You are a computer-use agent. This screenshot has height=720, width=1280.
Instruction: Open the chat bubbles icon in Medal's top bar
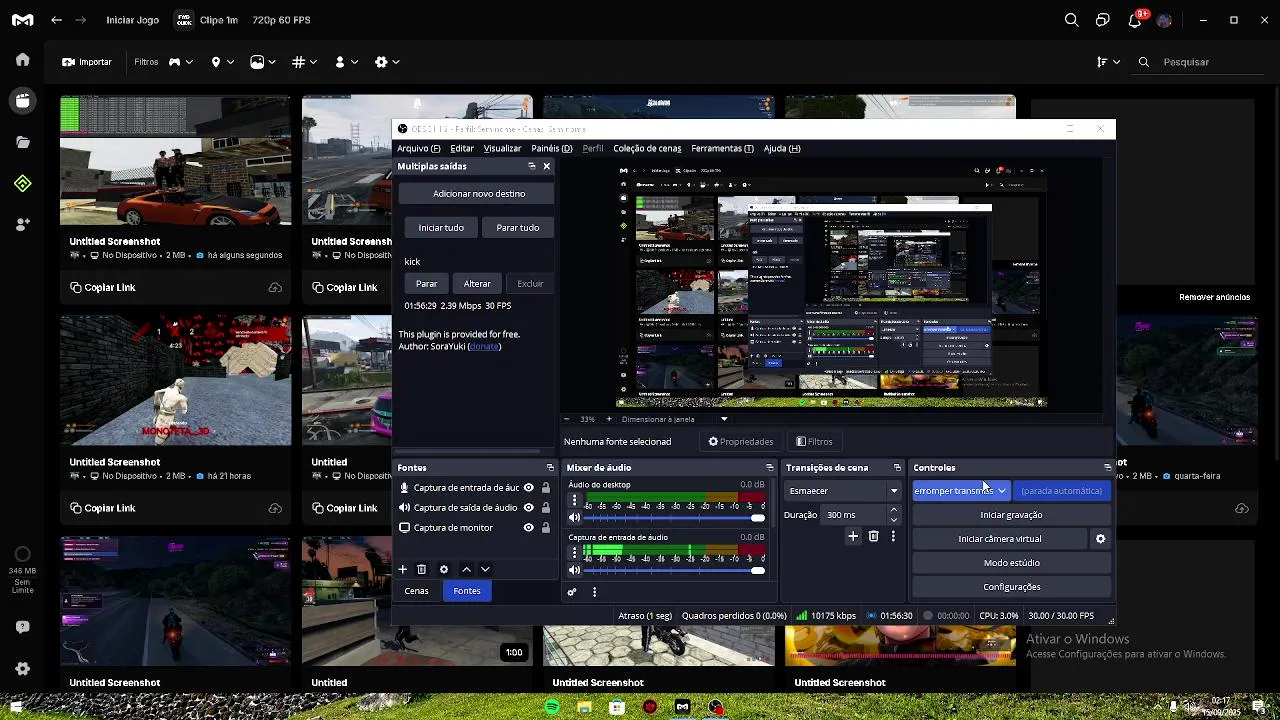[1102, 20]
